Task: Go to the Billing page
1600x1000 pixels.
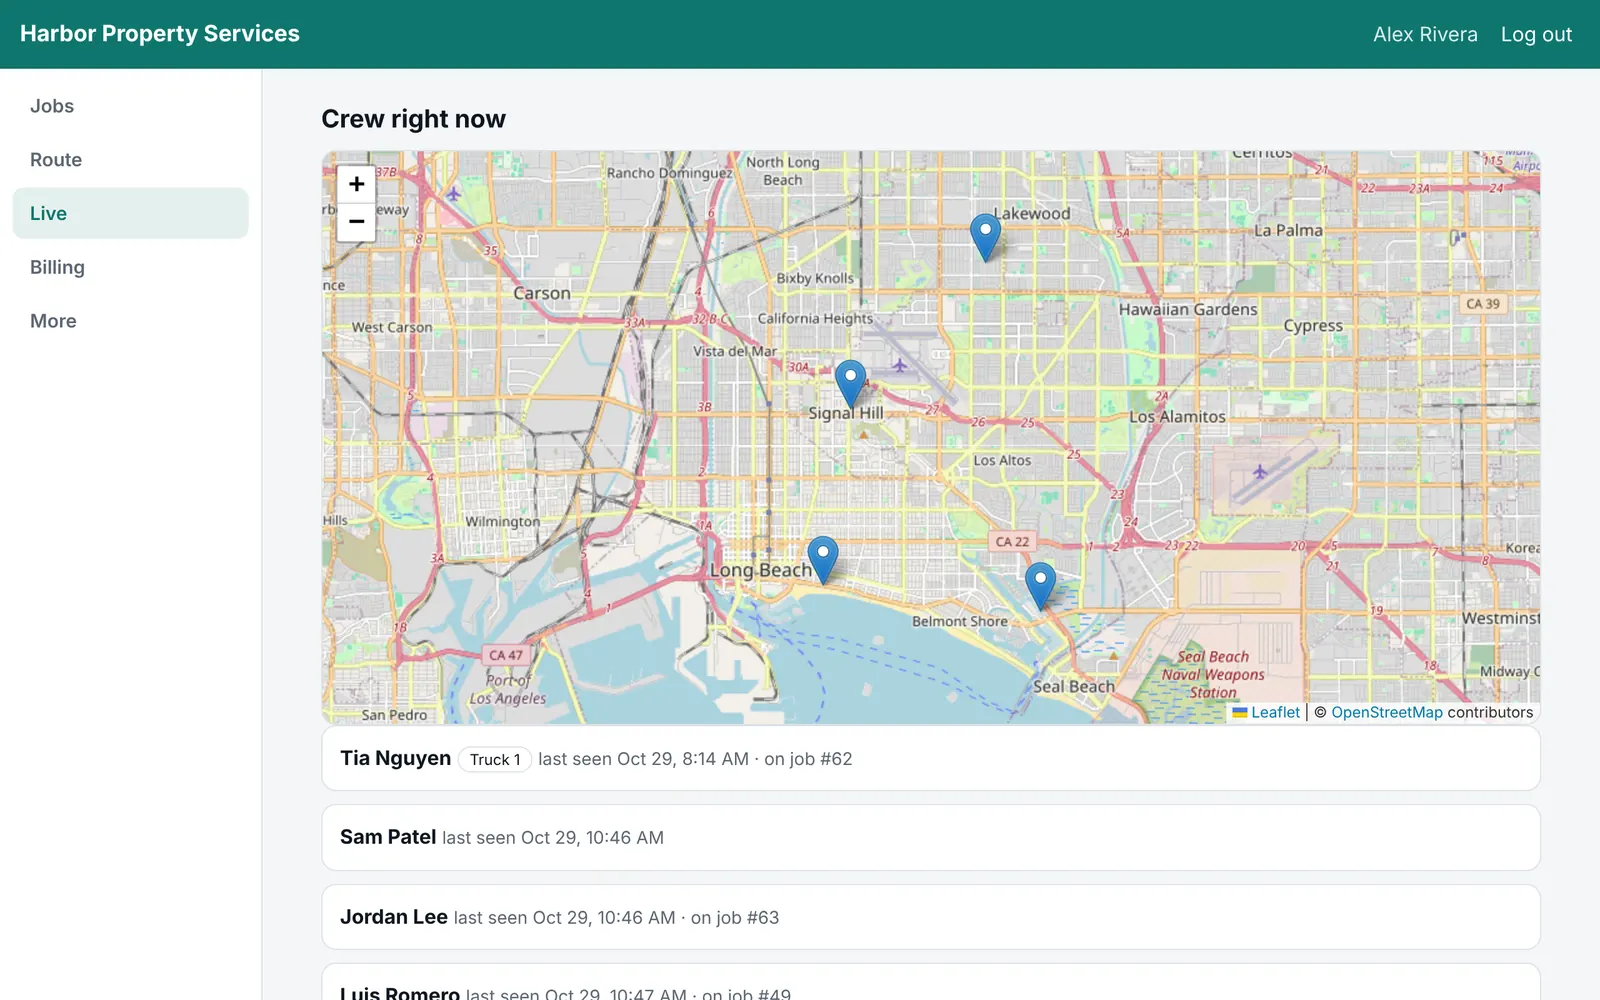Action: coord(131,267)
